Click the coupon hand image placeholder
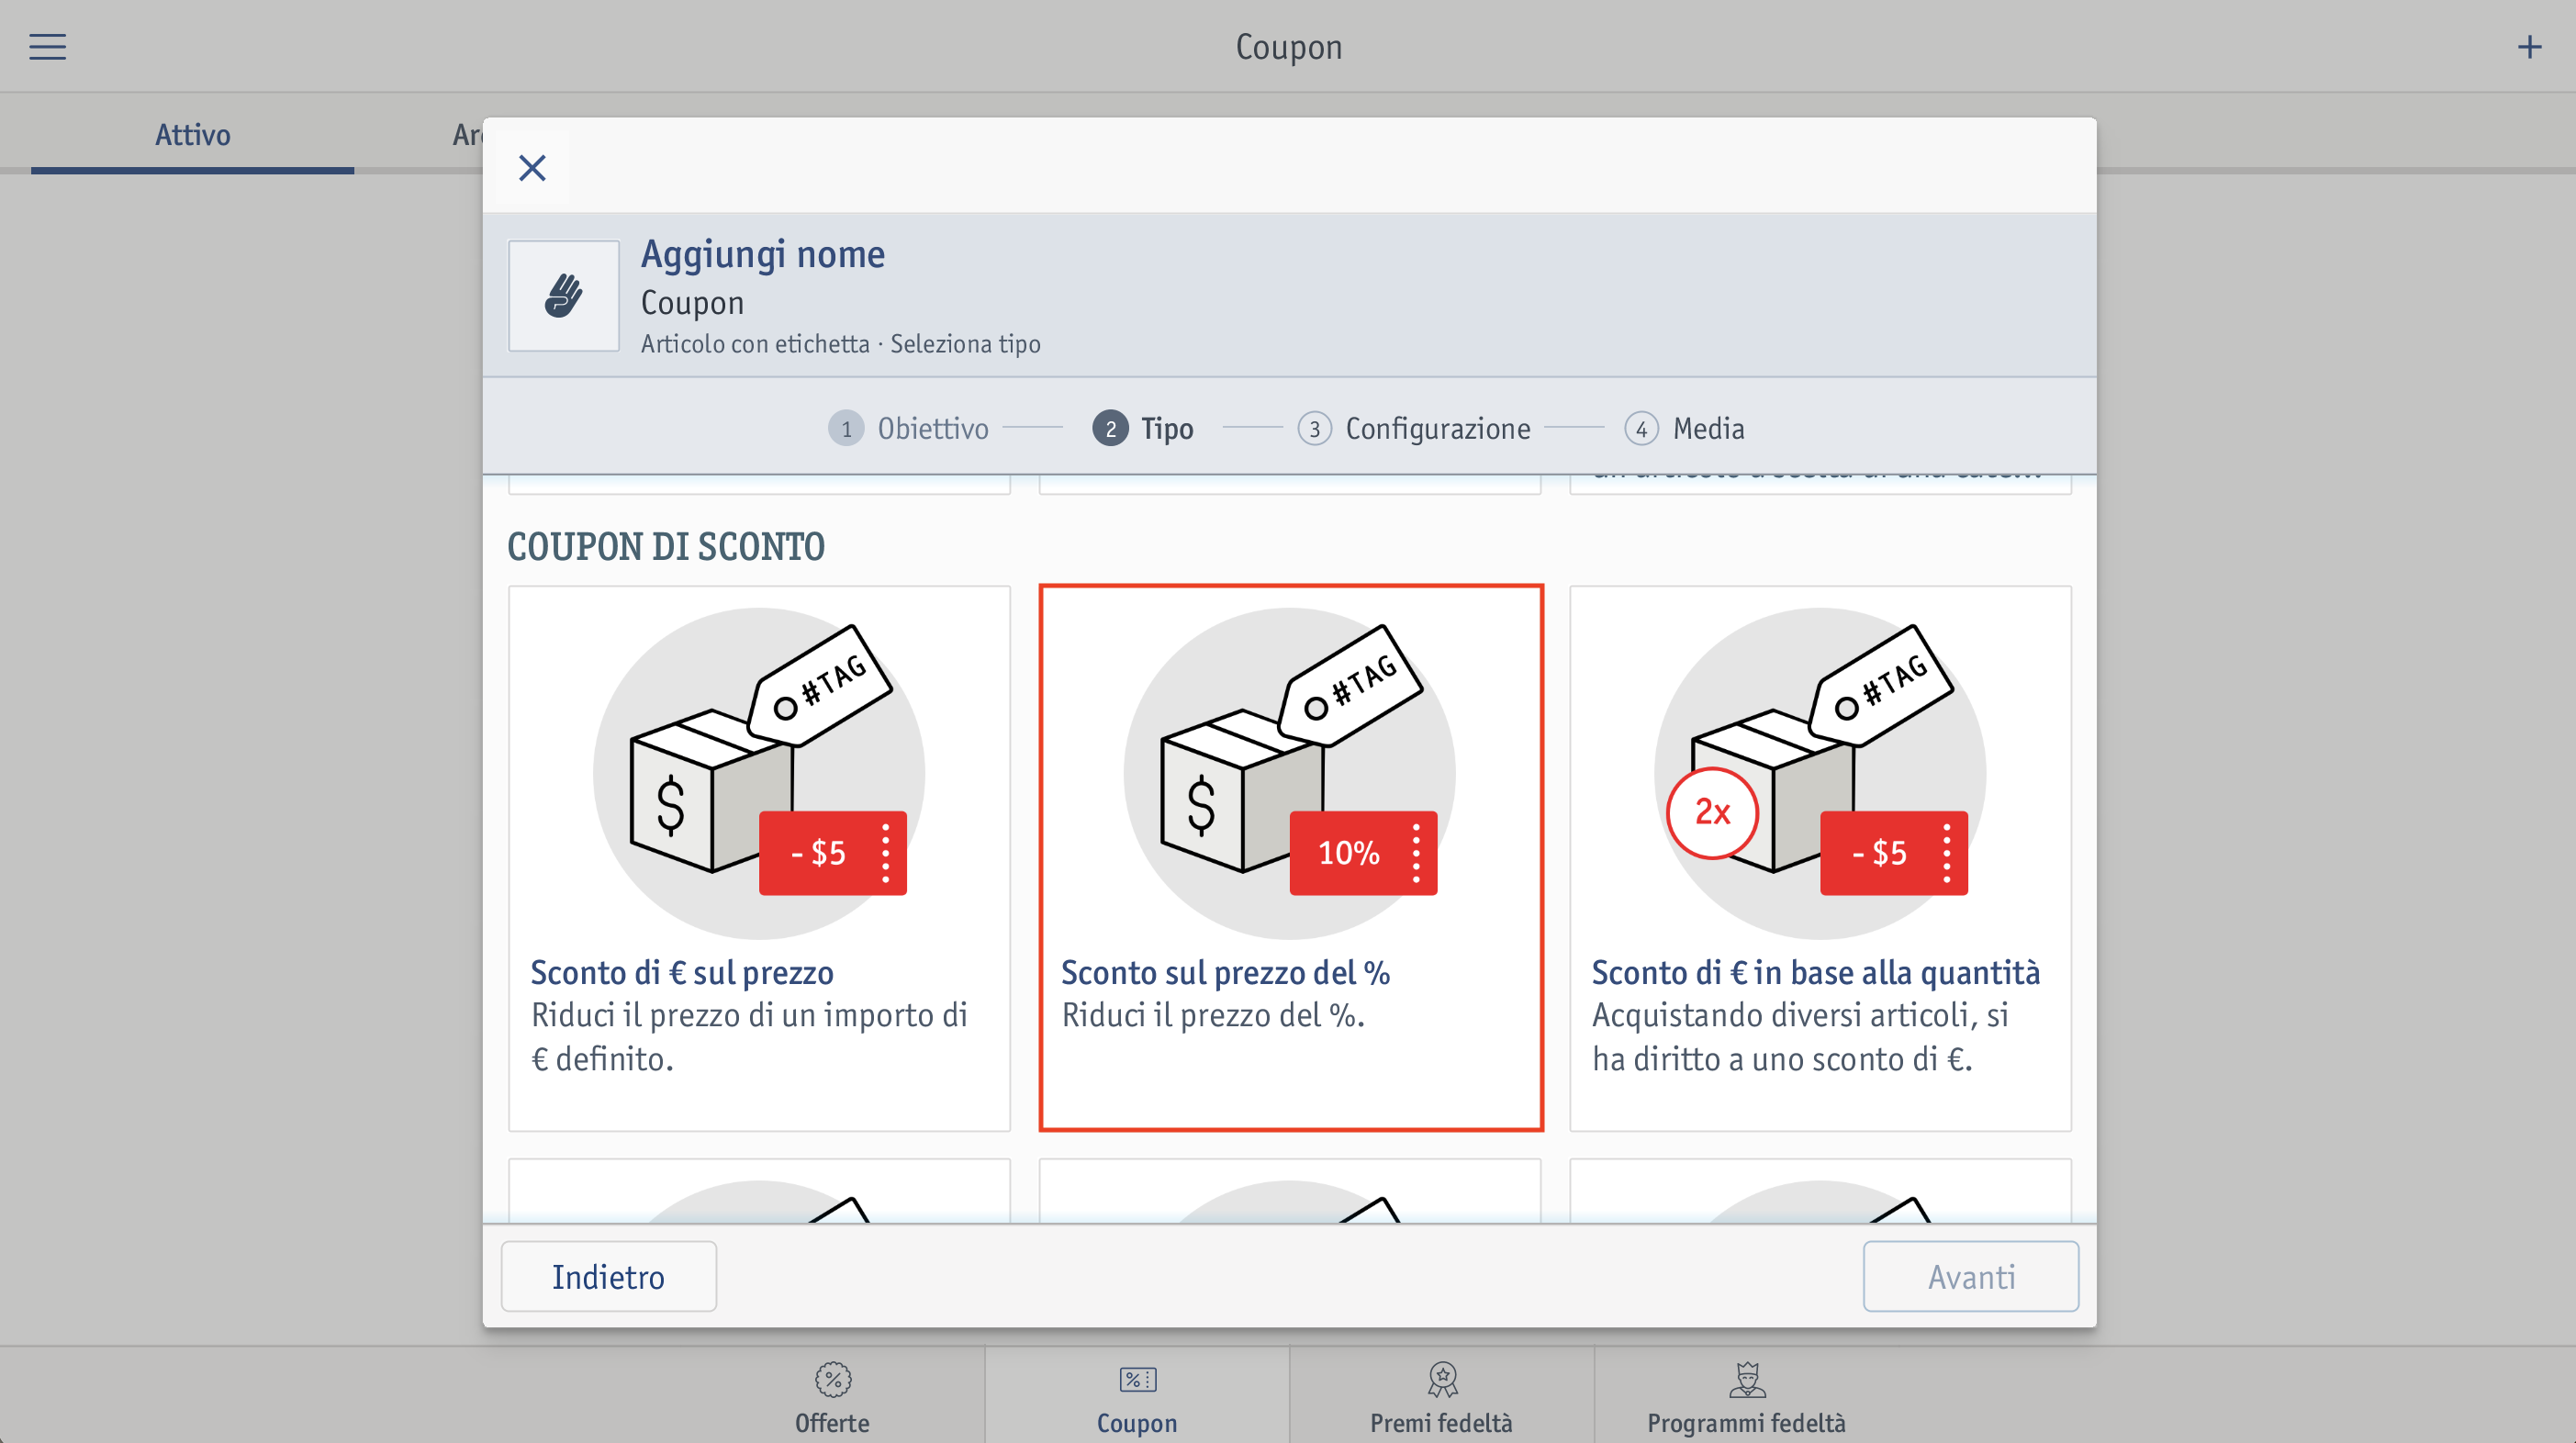Screen dimensions: 2576x1443 pyautogui.click(x=564, y=296)
